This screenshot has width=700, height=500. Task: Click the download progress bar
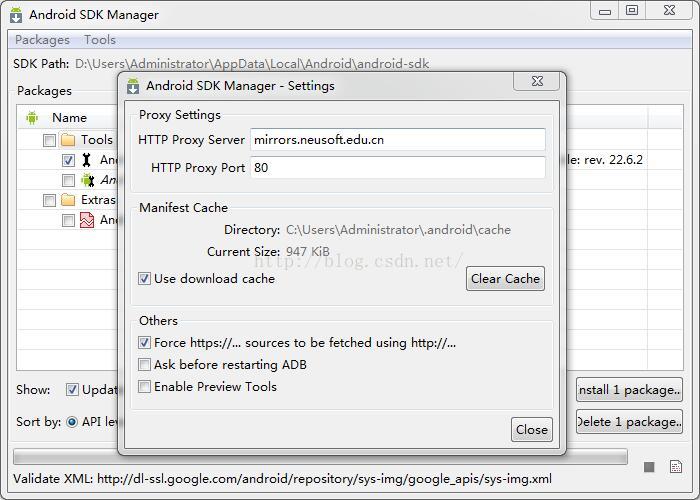[x=320, y=457]
